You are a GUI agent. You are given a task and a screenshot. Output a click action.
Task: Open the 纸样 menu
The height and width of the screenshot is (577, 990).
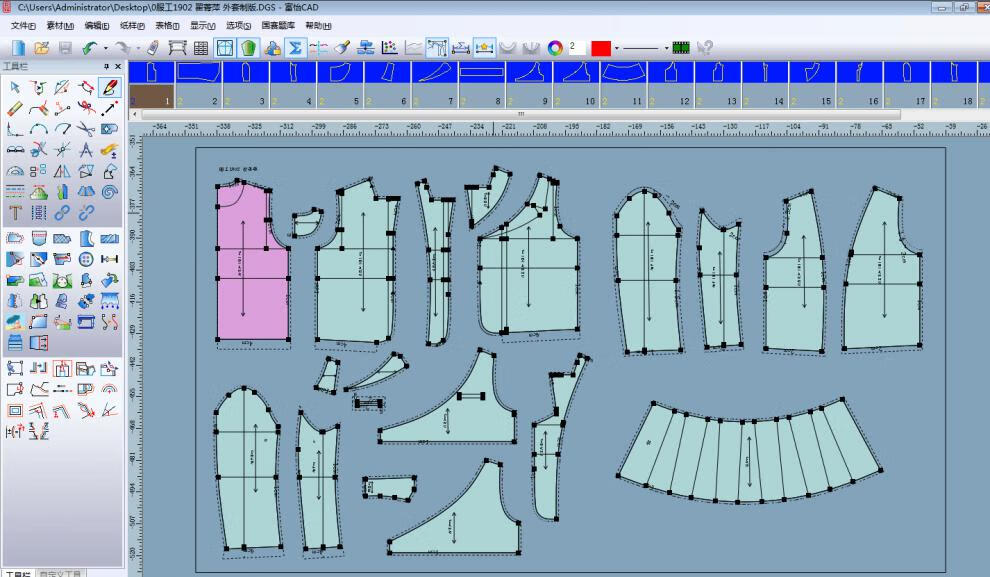131,24
